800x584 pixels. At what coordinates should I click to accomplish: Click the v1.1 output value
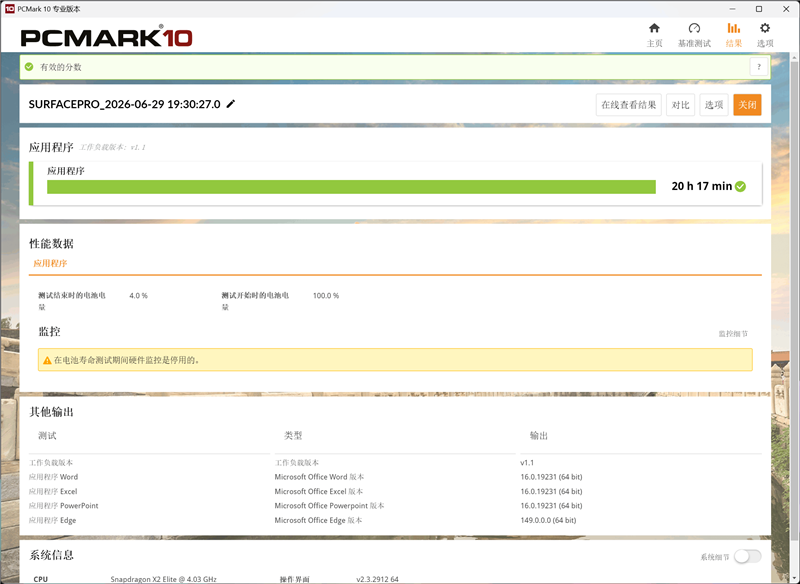(x=527, y=463)
